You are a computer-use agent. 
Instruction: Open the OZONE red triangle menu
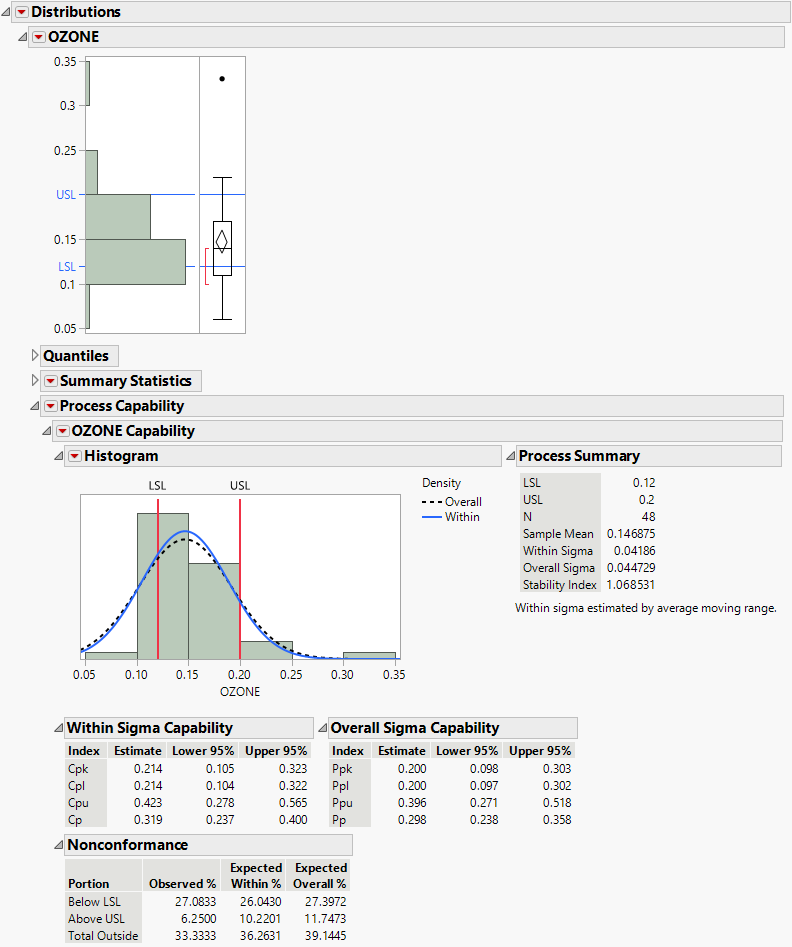40,36
